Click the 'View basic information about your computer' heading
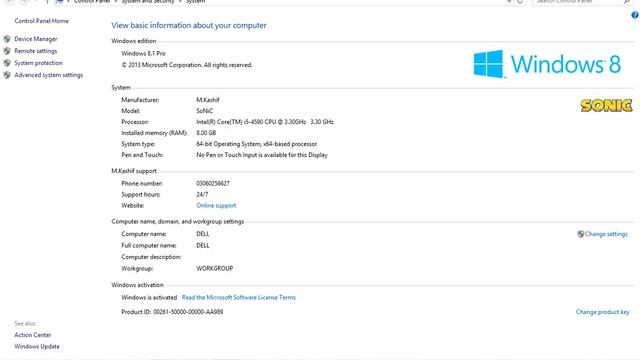This screenshot has width=640, height=360. tap(189, 25)
